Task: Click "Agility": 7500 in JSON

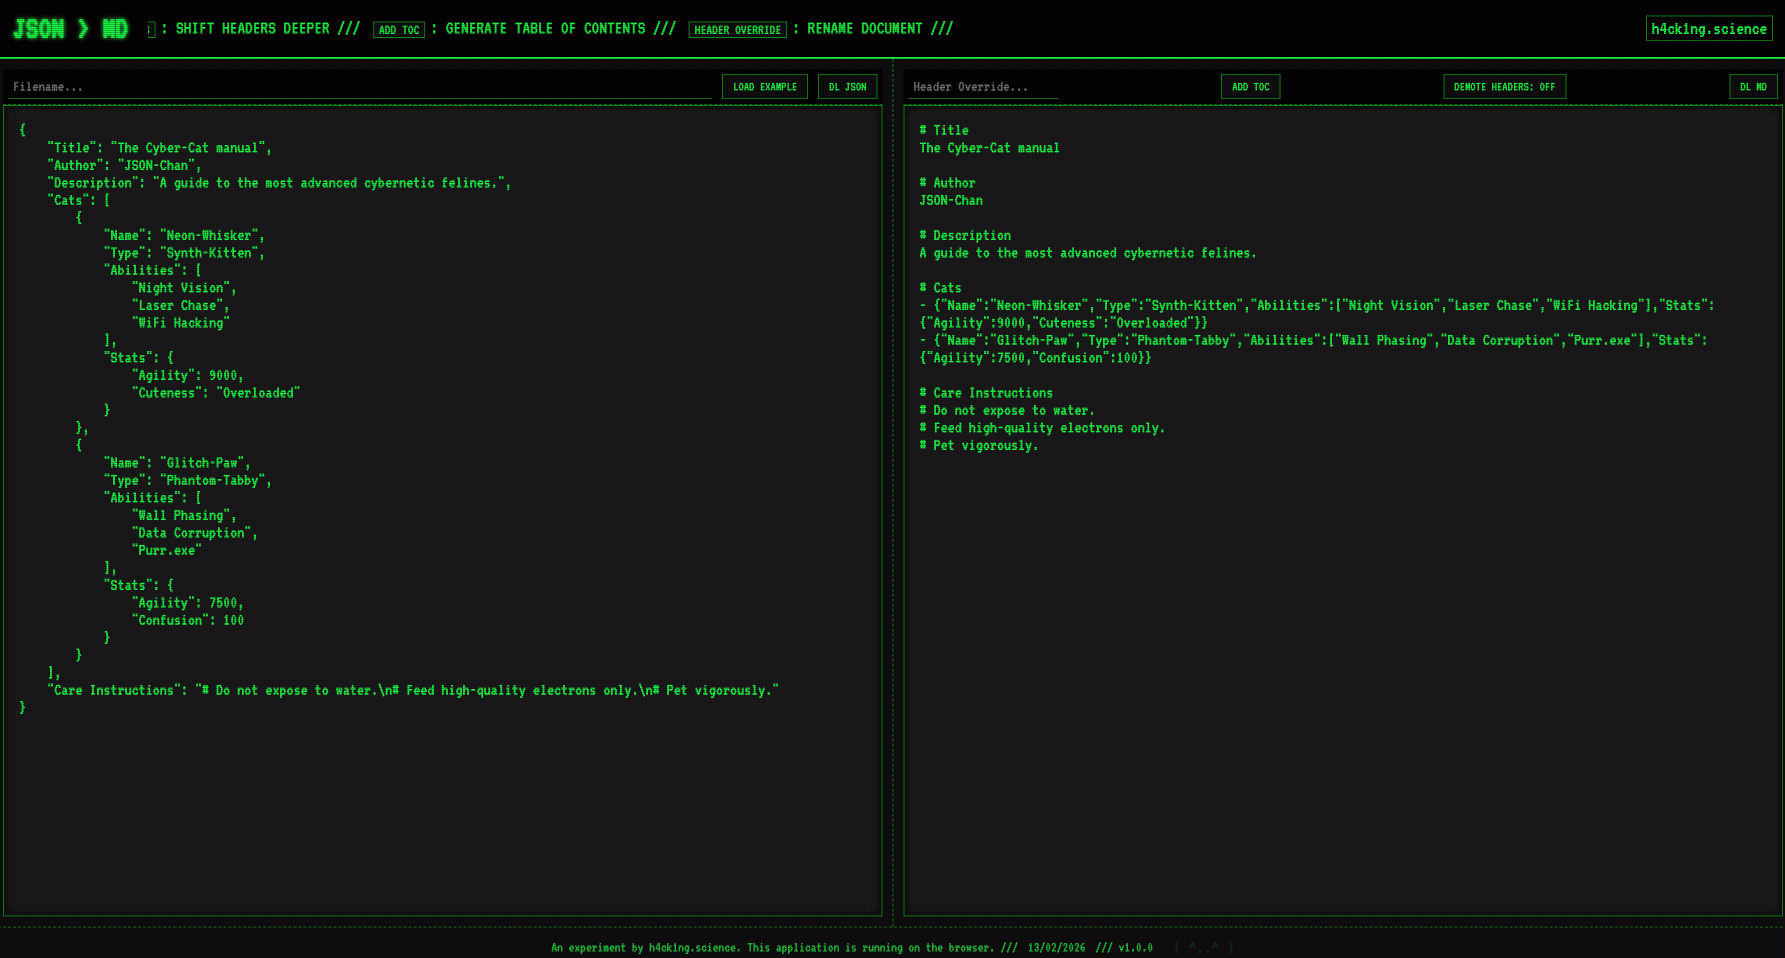Action: tap(187, 603)
